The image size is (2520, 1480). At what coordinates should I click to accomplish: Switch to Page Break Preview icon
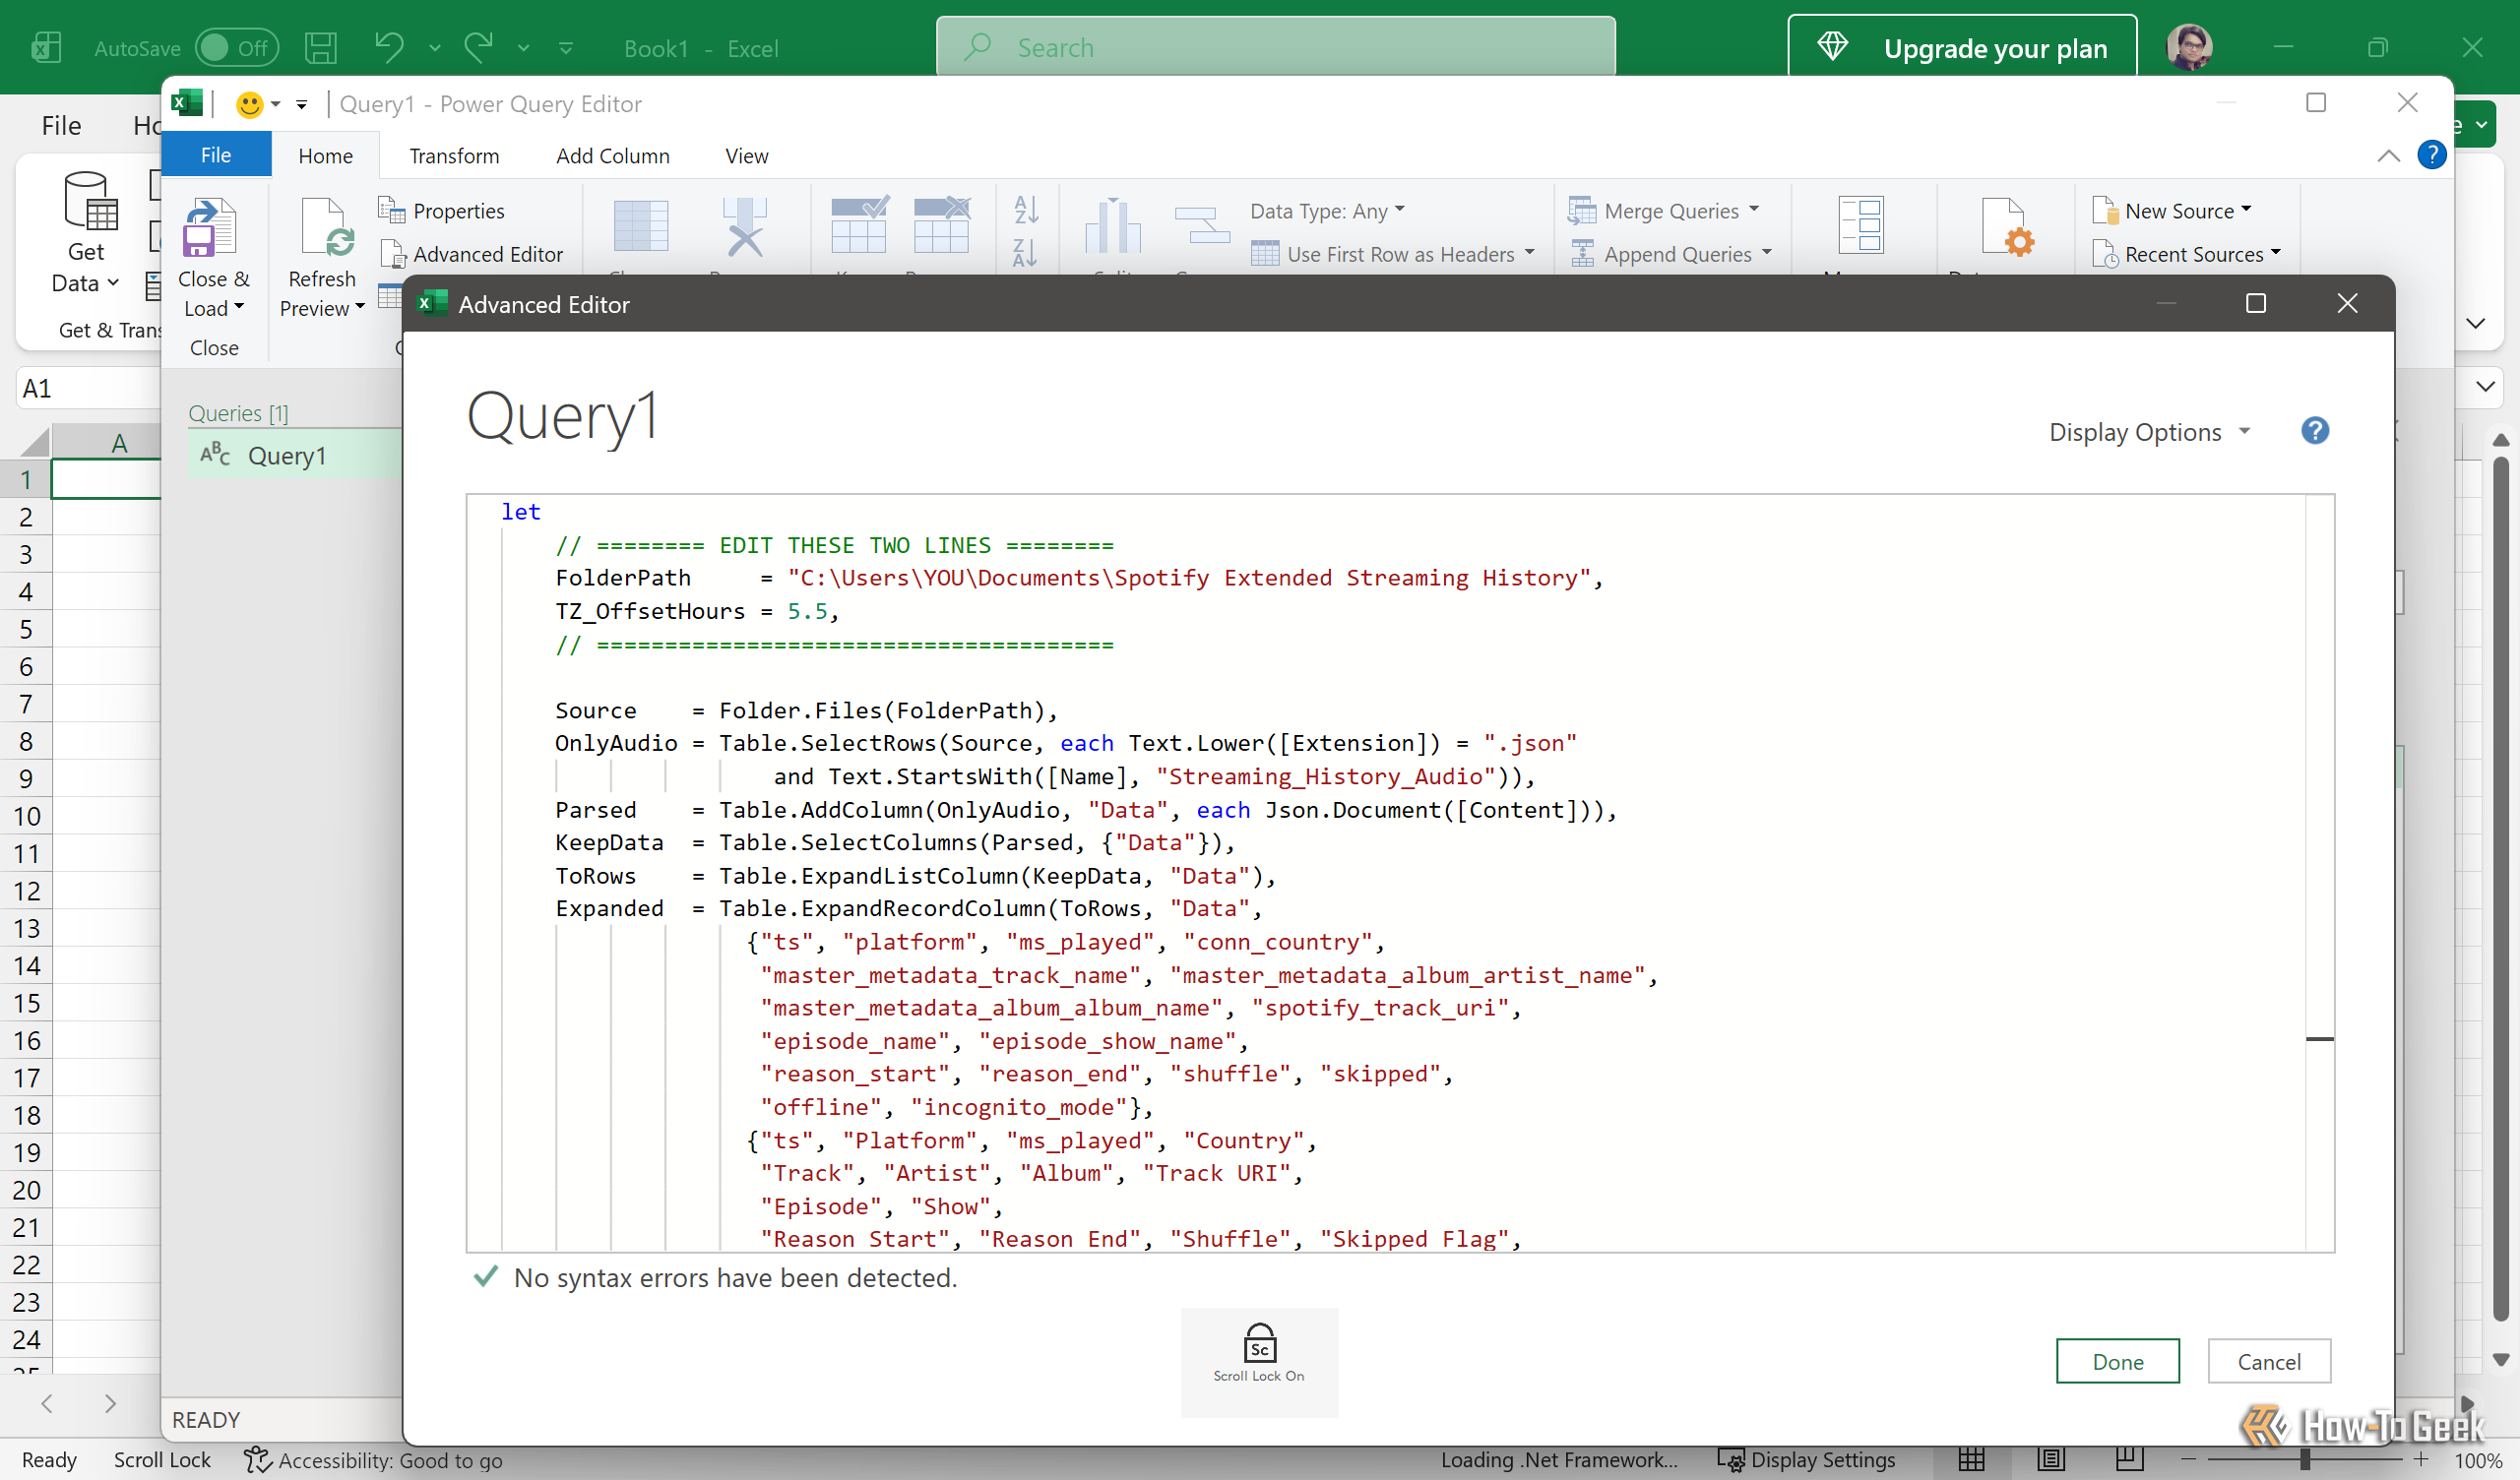[x=2129, y=1459]
